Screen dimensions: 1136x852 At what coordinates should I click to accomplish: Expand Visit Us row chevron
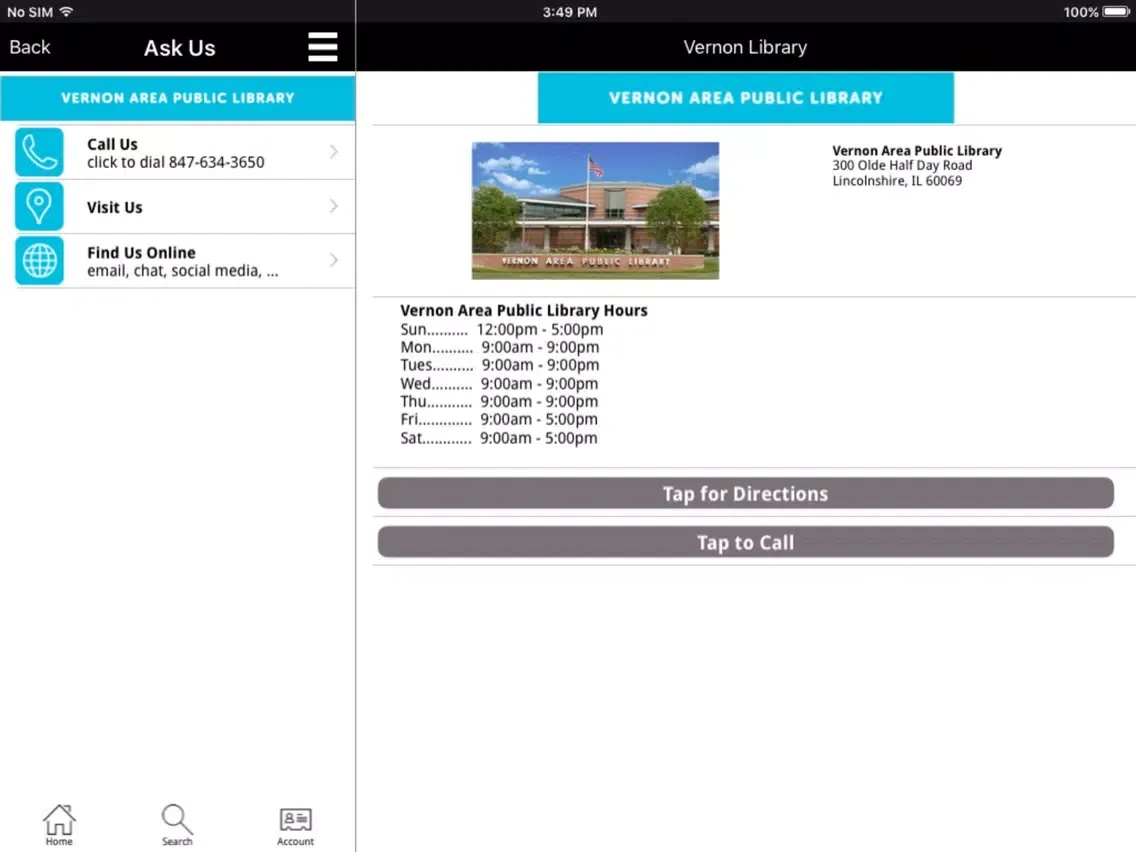(x=334, y=206)
